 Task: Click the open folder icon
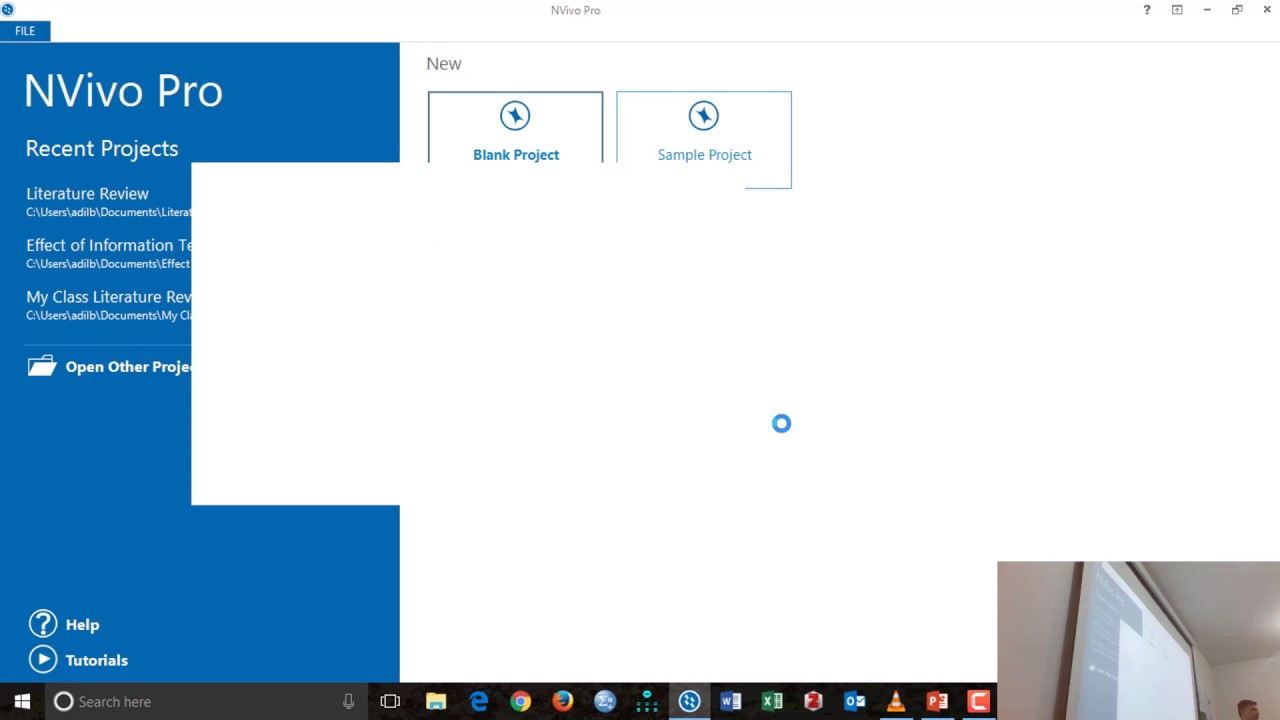42,366
